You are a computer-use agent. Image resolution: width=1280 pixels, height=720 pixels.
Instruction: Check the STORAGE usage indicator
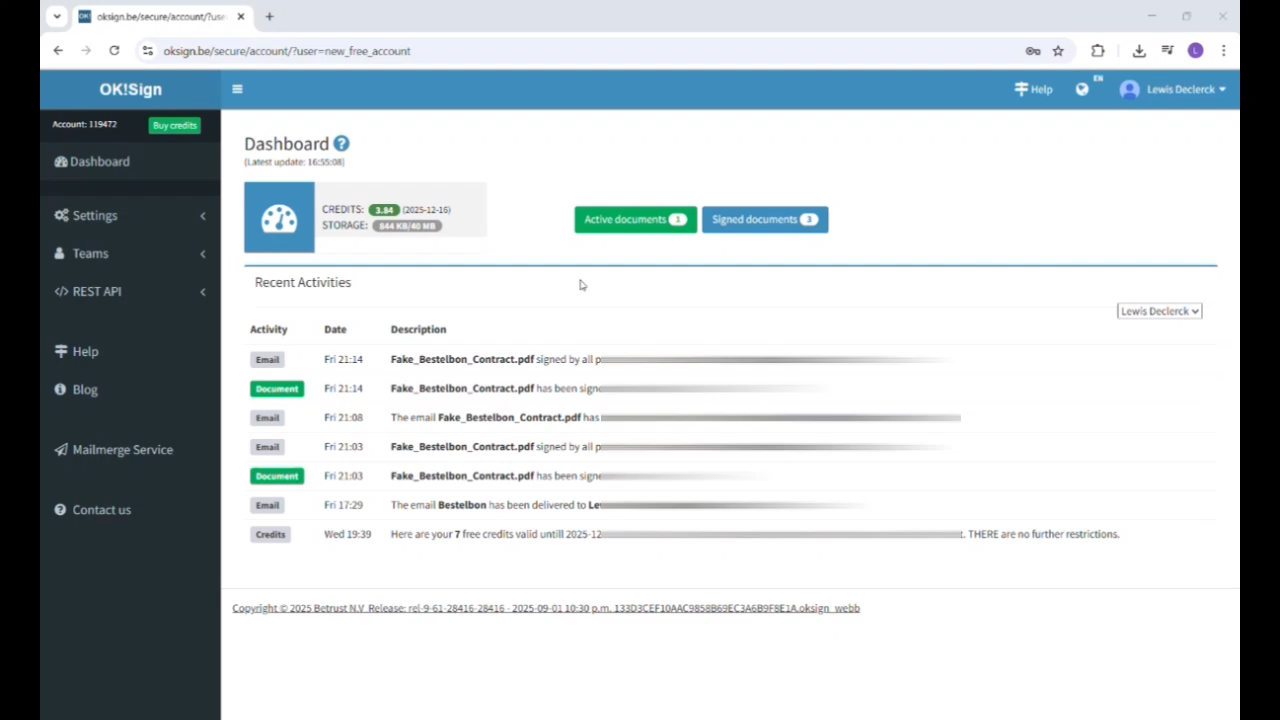(x=407, y=225)
